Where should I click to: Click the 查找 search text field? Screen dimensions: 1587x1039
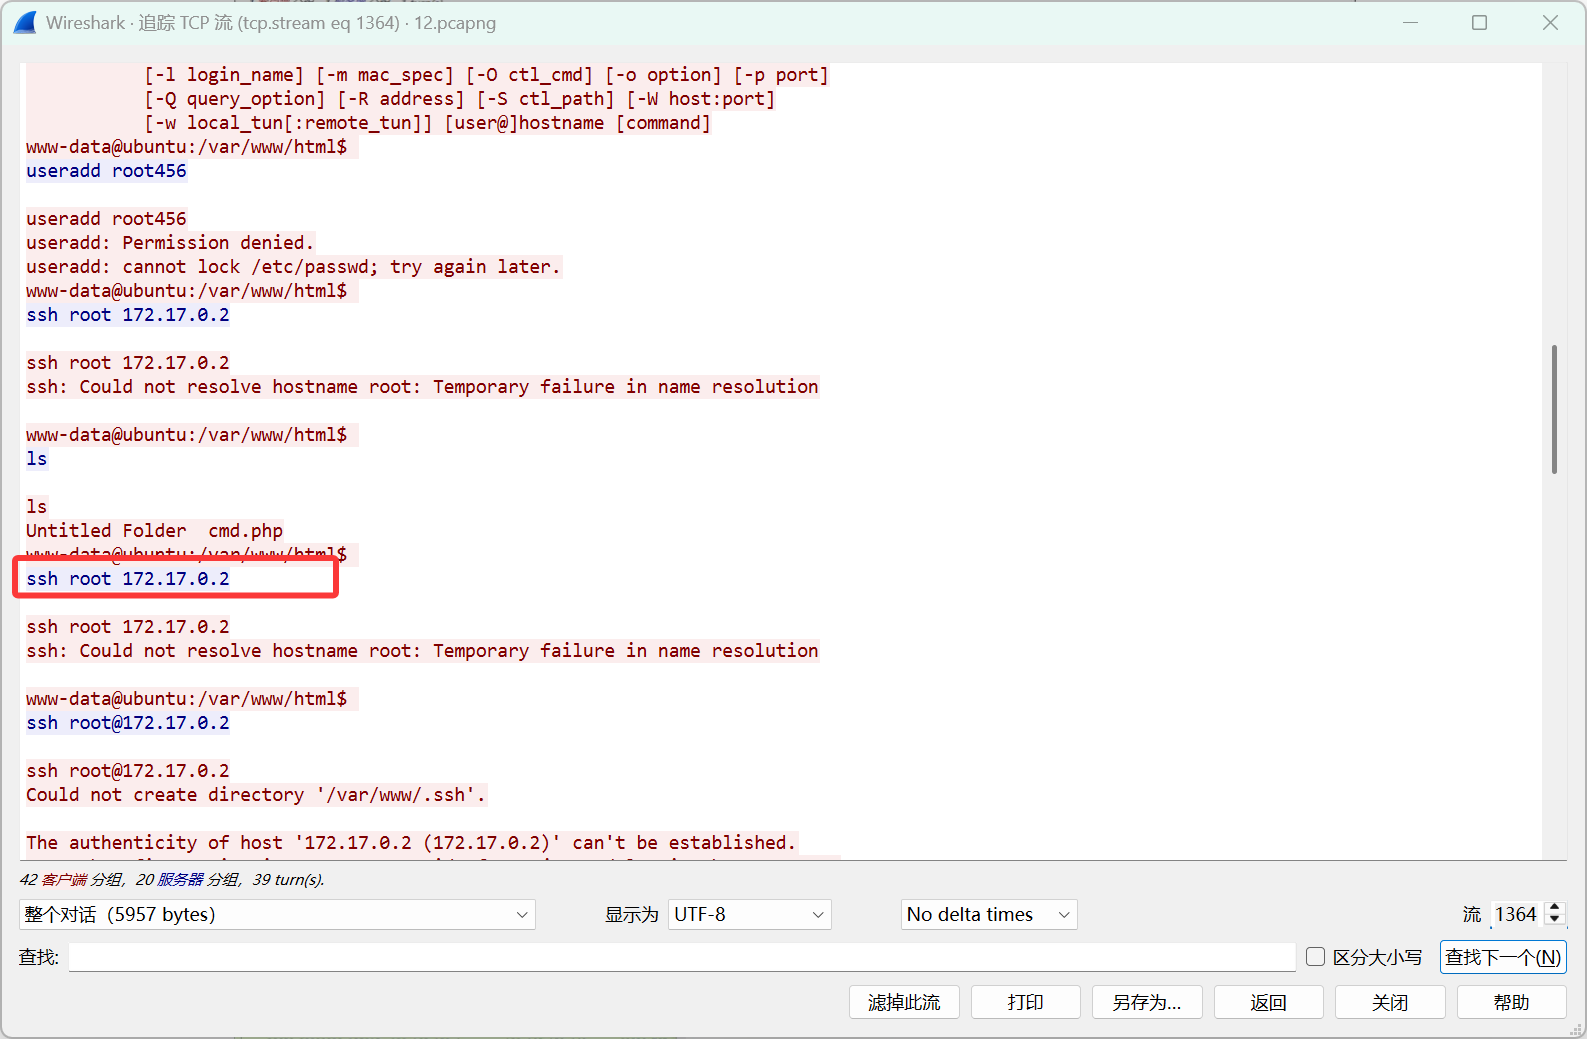[x=681, y=957]
